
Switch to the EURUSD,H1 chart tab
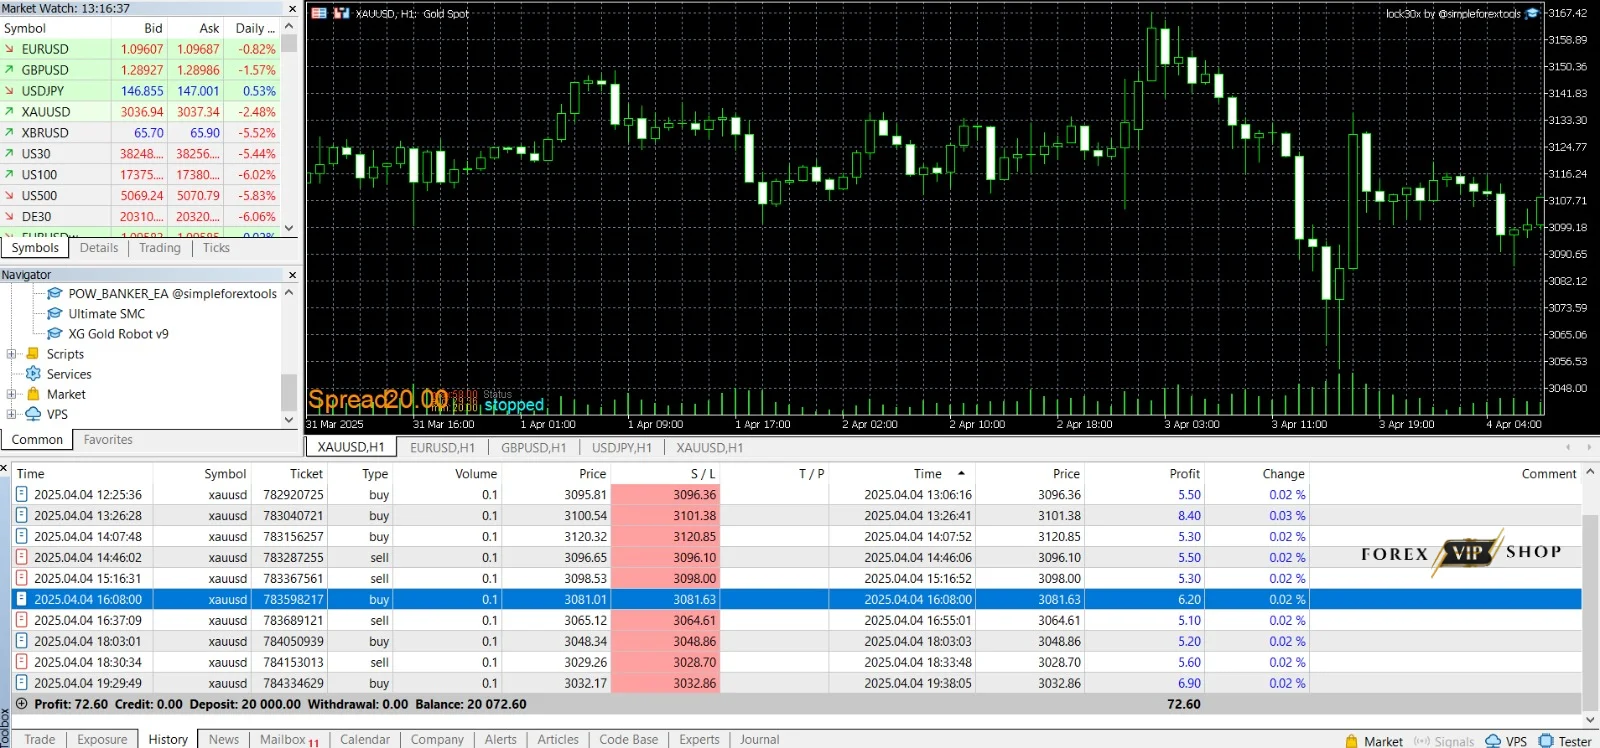coord(442,448)
